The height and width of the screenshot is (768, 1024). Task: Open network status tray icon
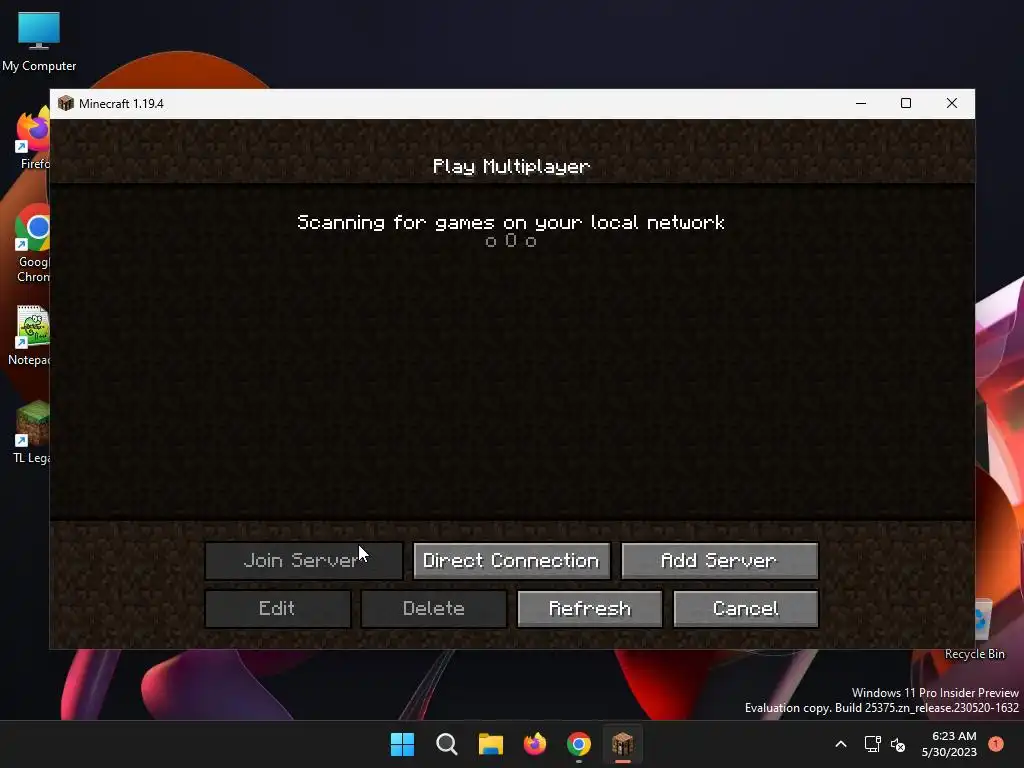(x=872, y=744)
